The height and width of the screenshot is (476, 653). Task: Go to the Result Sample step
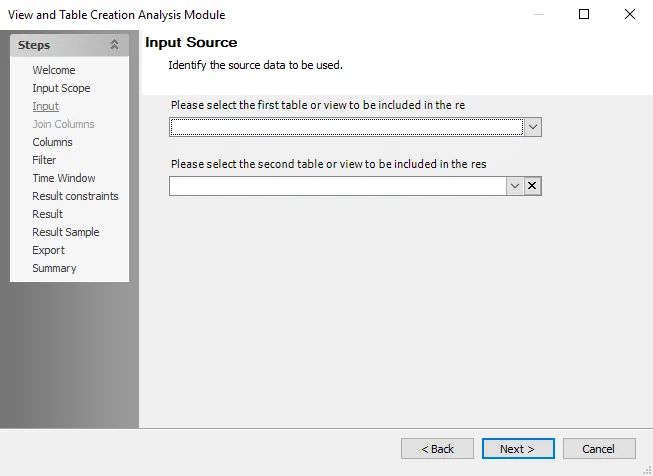[x=66, y=232]
